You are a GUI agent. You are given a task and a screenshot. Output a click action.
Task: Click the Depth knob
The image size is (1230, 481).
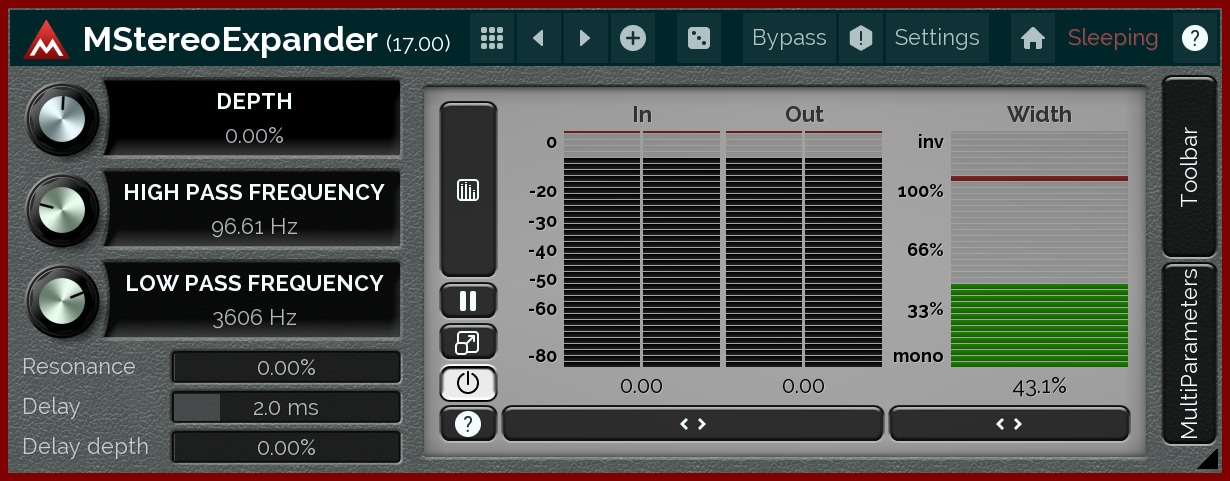(63, 119)
